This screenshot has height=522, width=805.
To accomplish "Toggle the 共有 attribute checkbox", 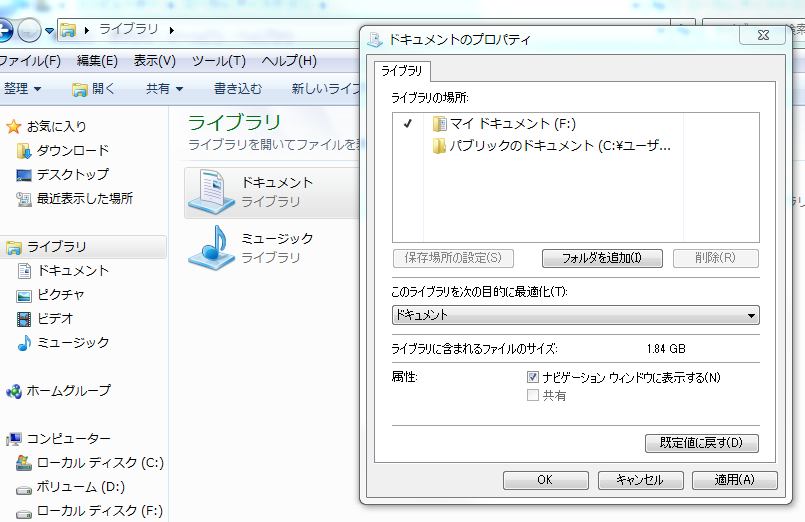I will (x=532, y=395).
